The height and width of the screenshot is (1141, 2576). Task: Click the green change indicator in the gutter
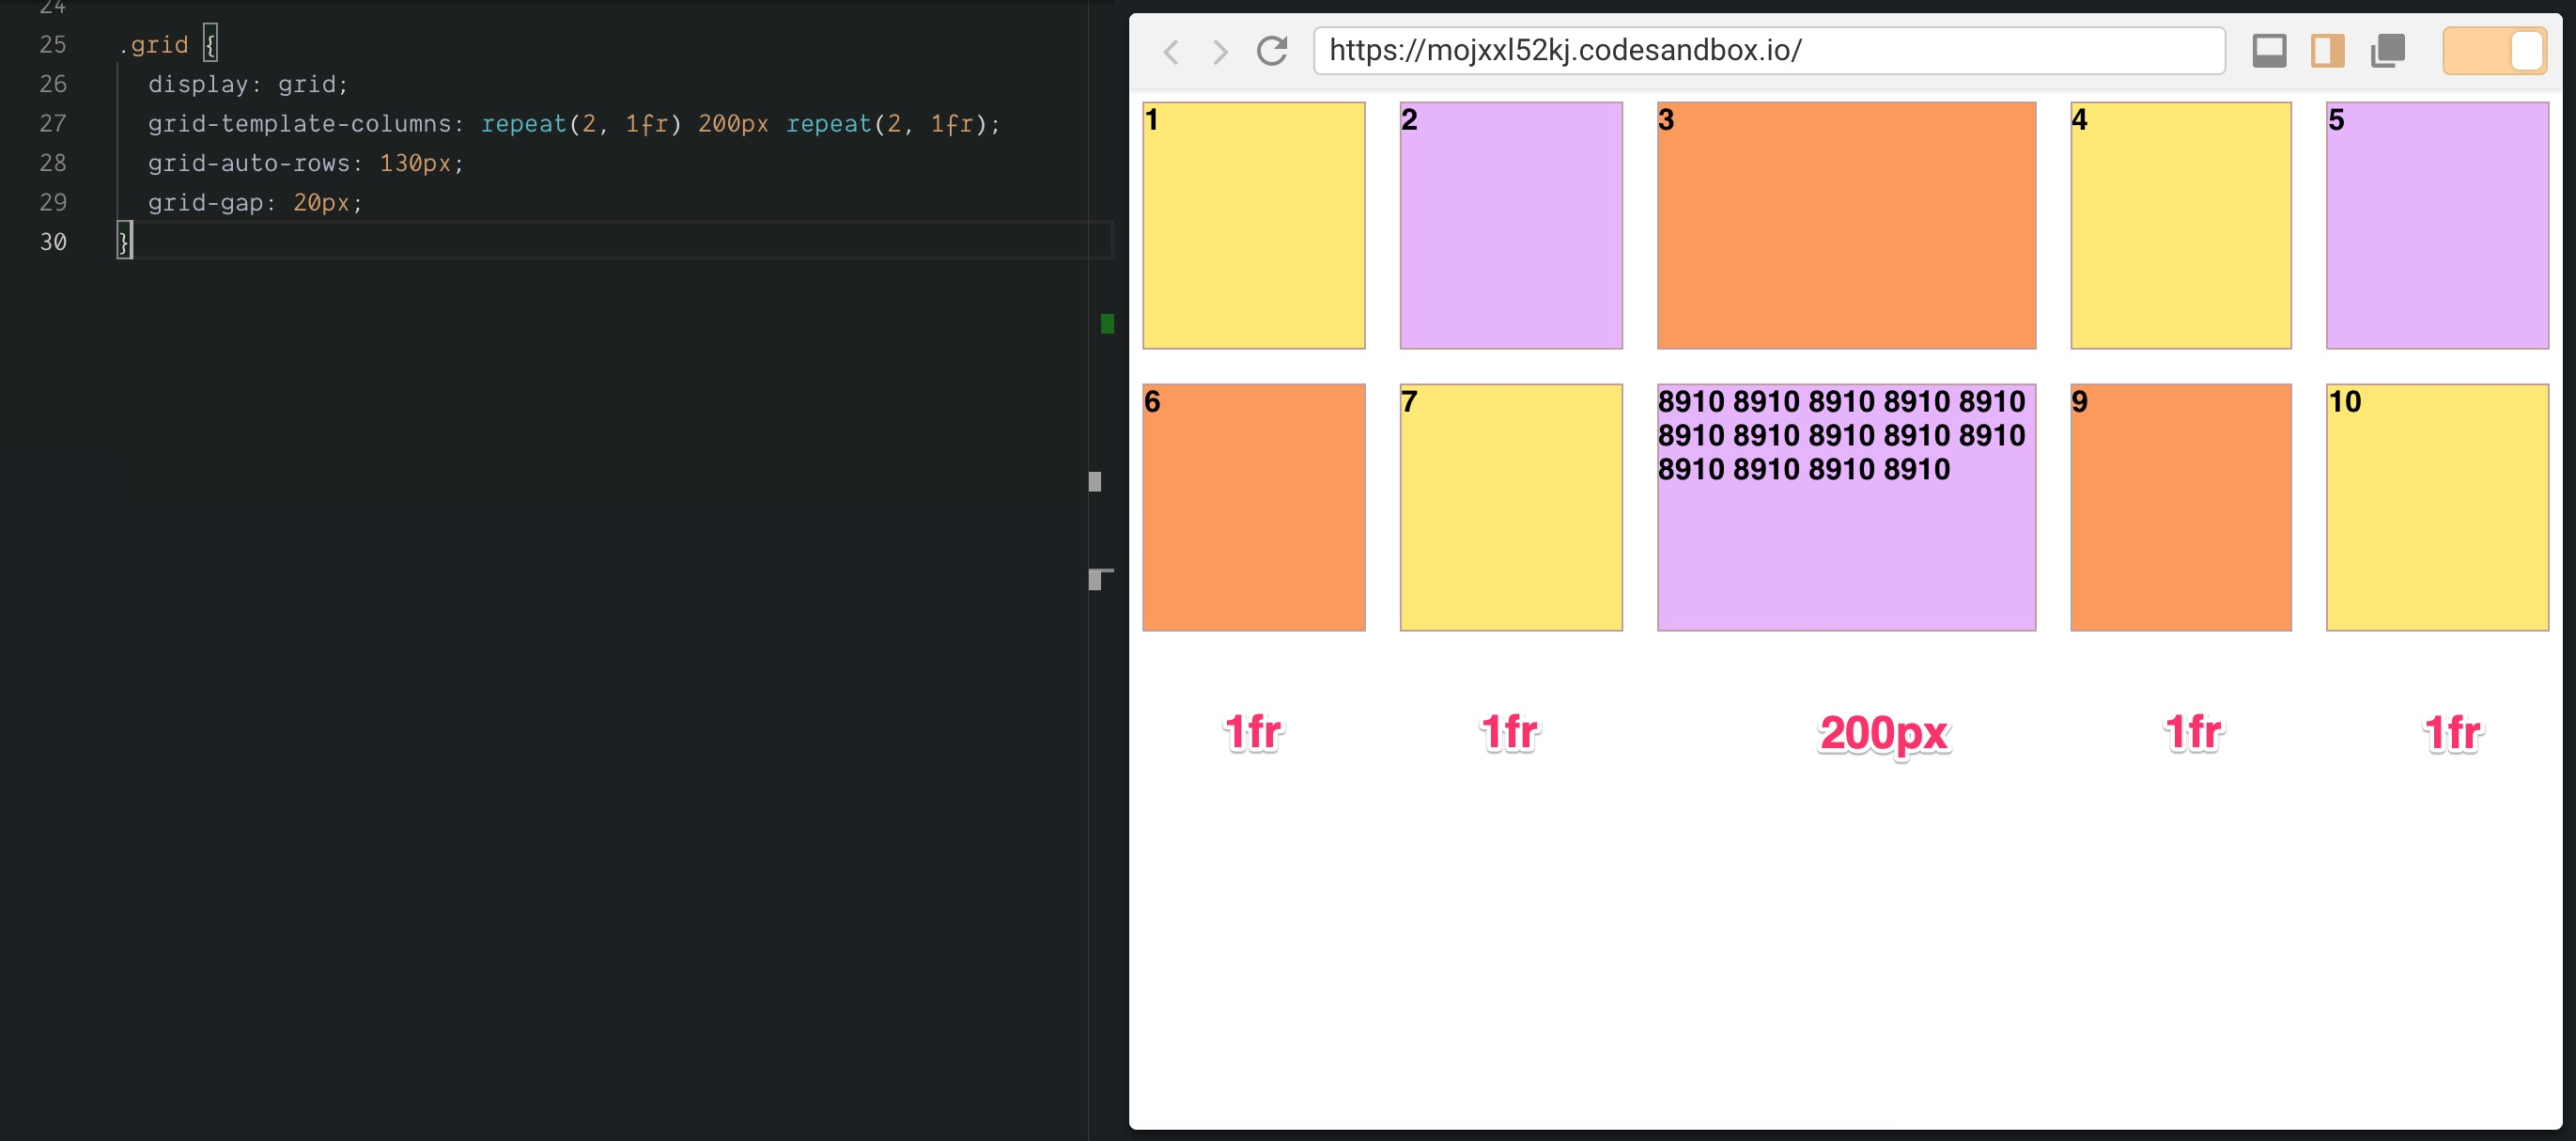(1106, 323)
